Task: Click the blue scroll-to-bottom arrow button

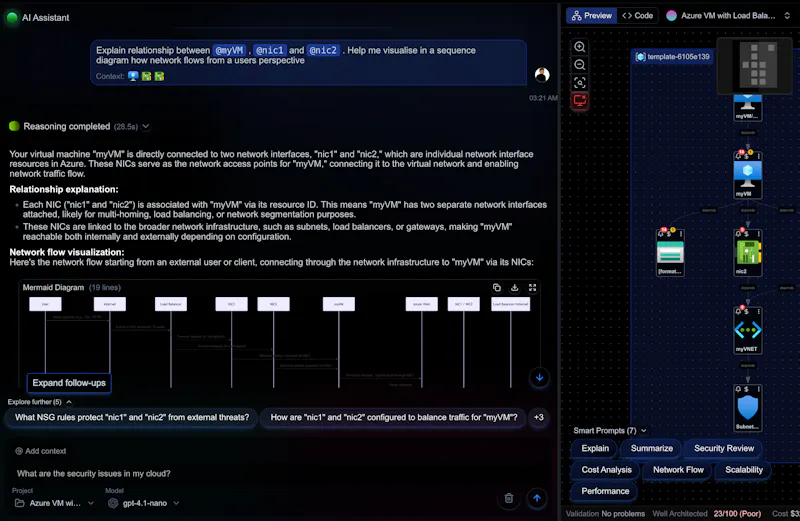Action: tap(539, 378)
